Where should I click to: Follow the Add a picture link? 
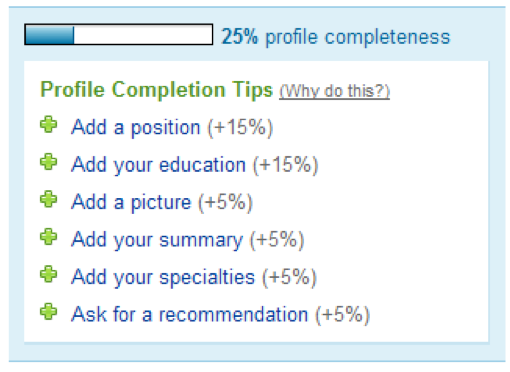pos(131,202)
